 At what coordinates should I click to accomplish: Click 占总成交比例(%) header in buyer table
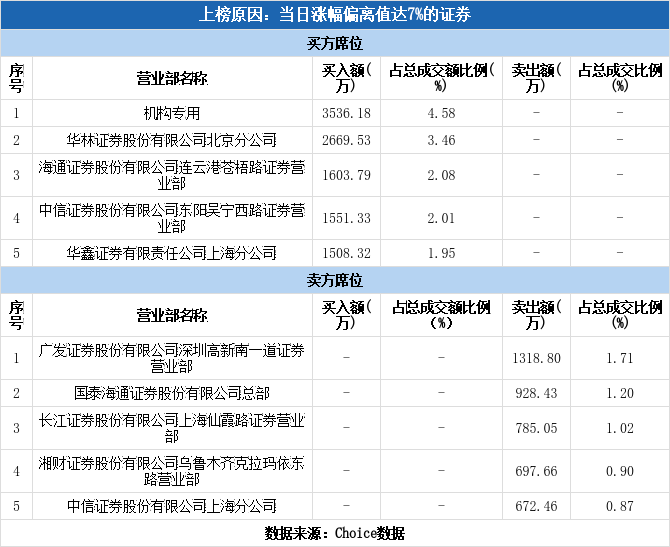620,78
